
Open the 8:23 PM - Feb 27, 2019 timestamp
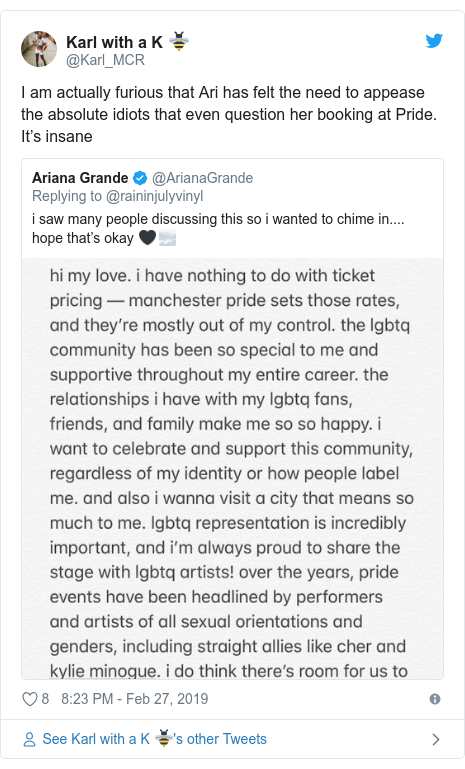tap(134, 699)
